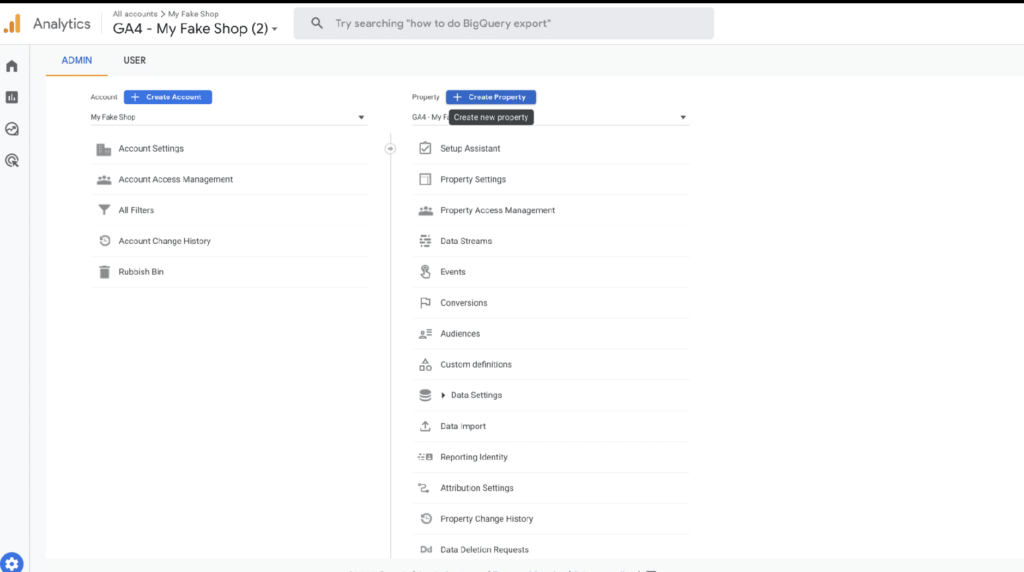The height and width of the screenshot is (572, 1024).
Task: Click the Audiences person-list icon
Action: tap(425, 334)
